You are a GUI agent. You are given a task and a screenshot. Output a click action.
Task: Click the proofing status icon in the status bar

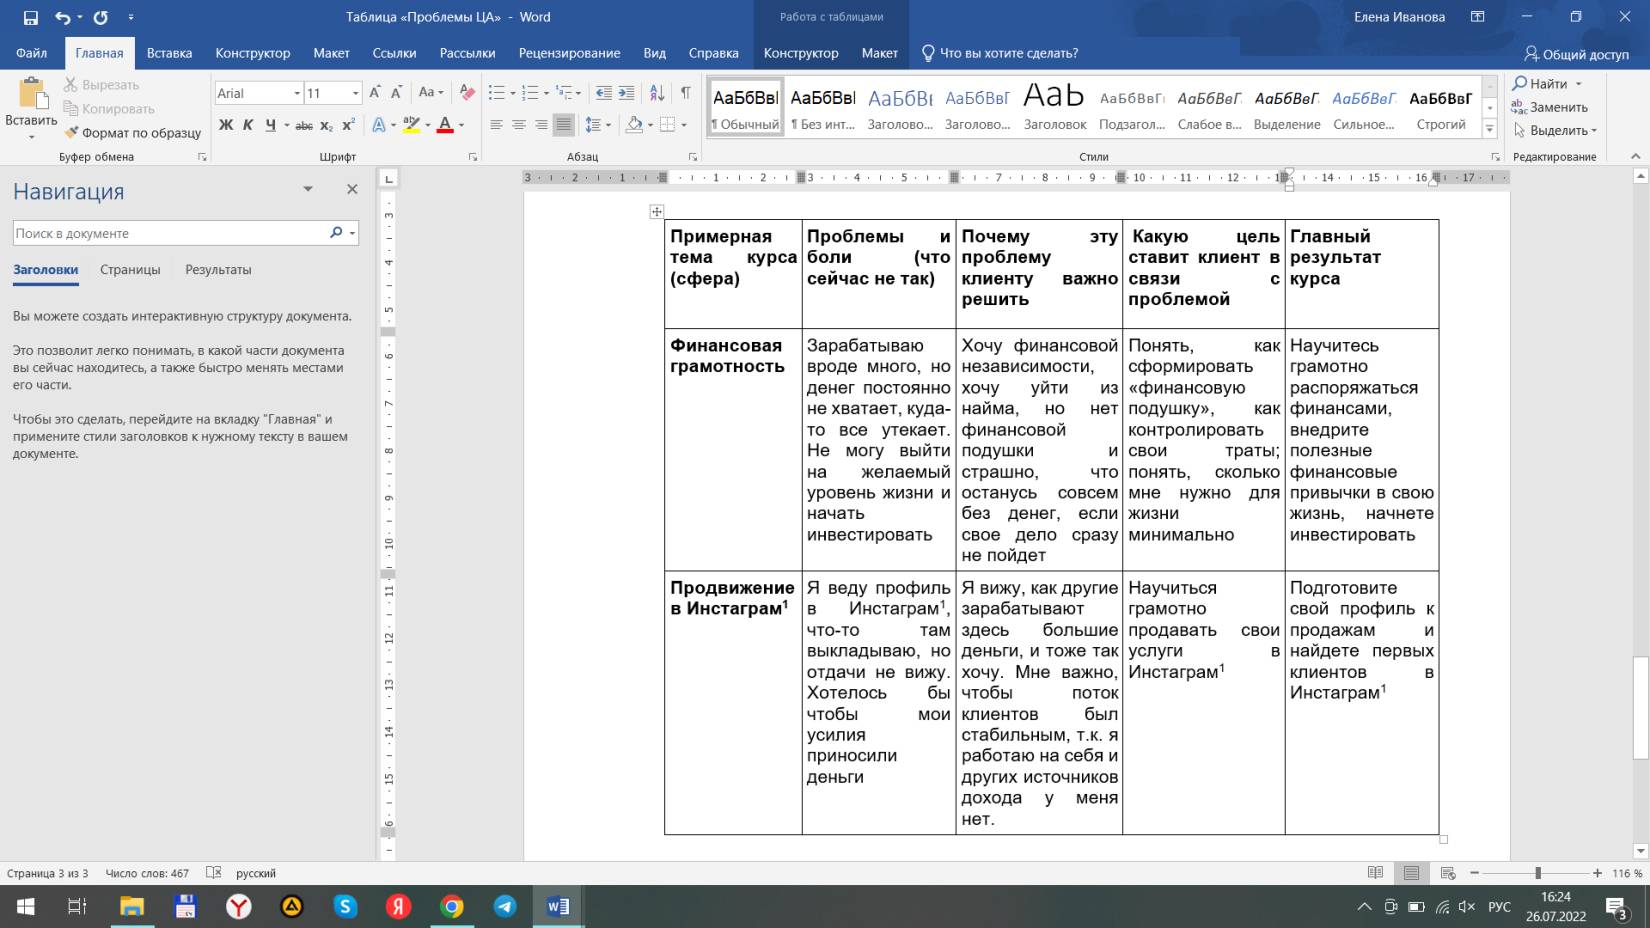[213, 872]
